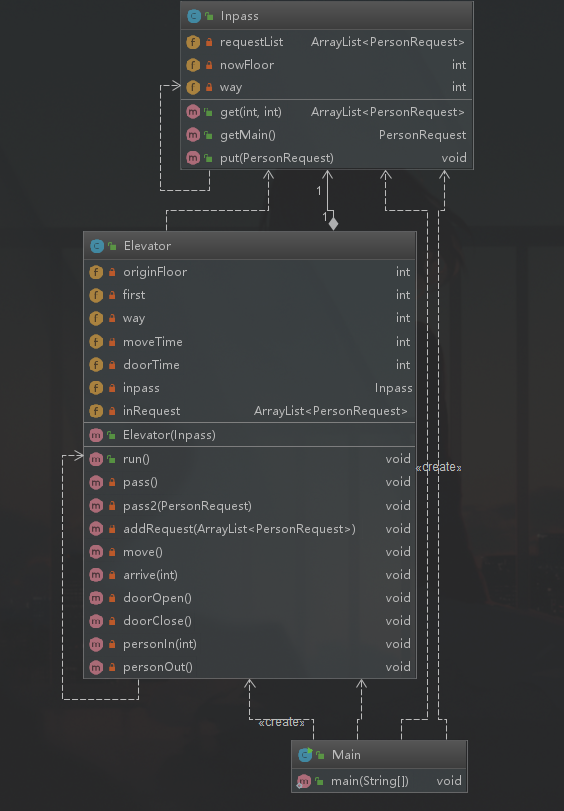Click the public visibility icon of Elevator(Inpass)
This screenshot has width=564, height=811.
(111, 435)
